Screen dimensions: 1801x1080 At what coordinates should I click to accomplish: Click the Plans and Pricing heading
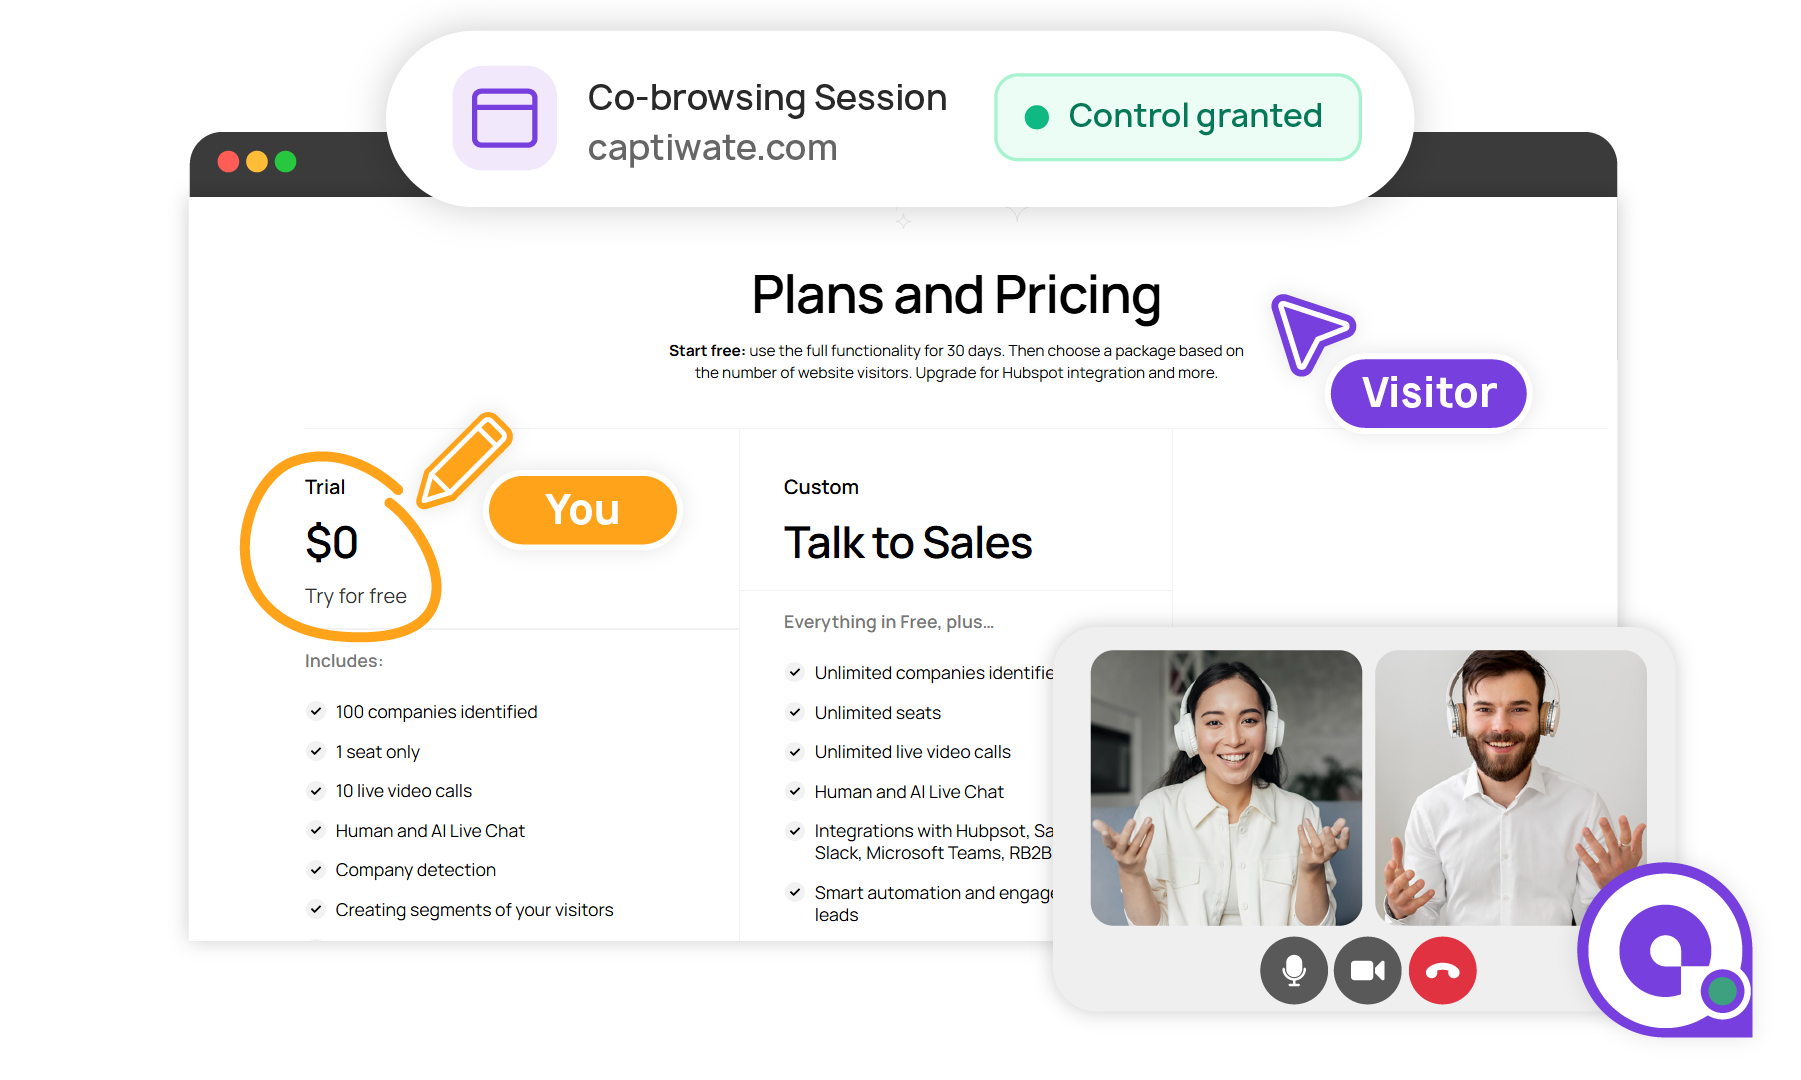pyautogui.click(x=956, y=295)
